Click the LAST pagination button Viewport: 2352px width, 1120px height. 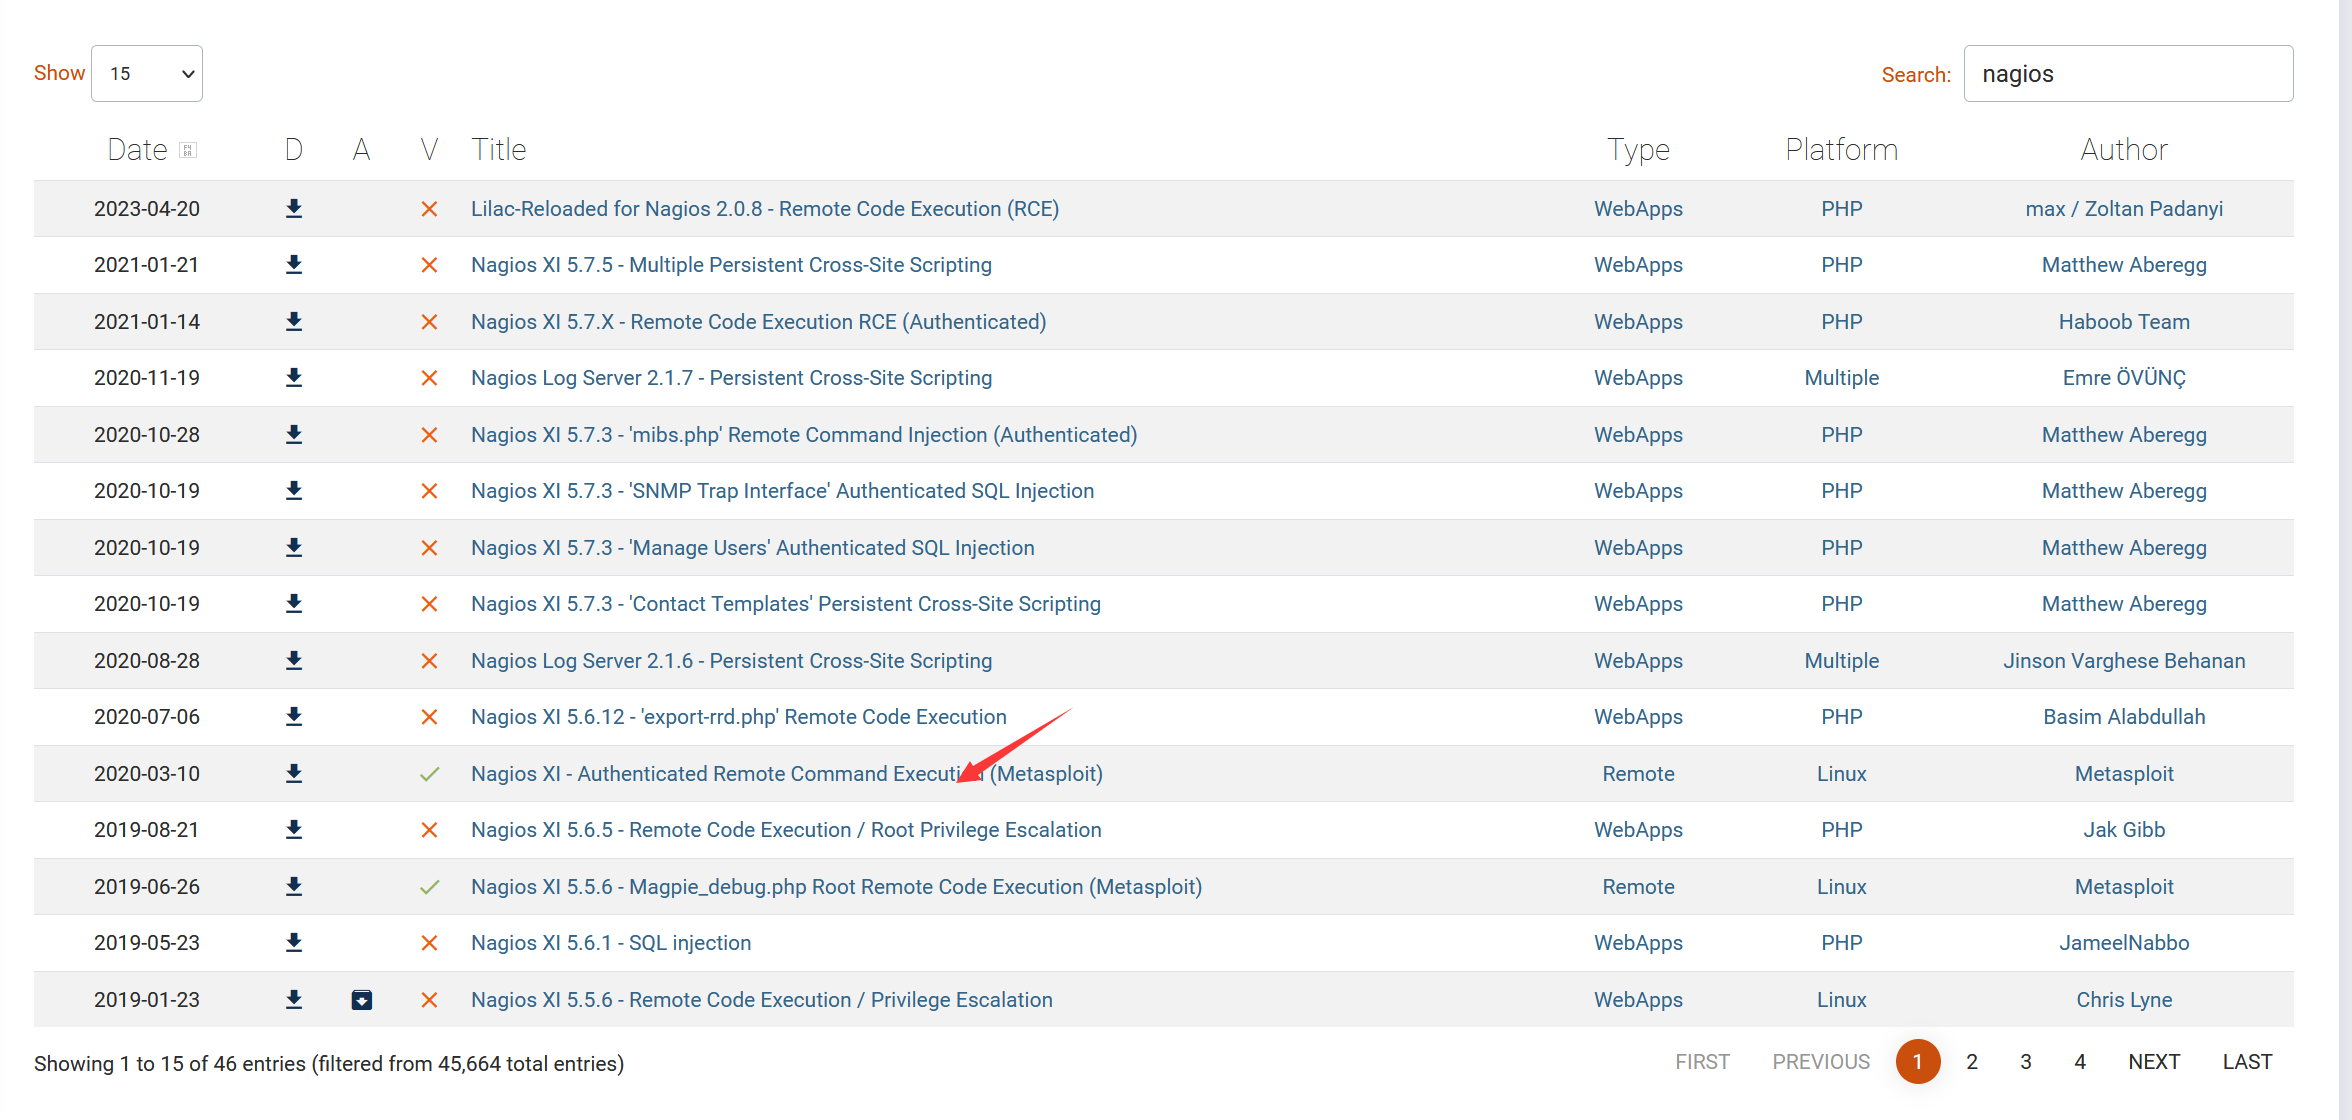[x=2246, y=1062]
